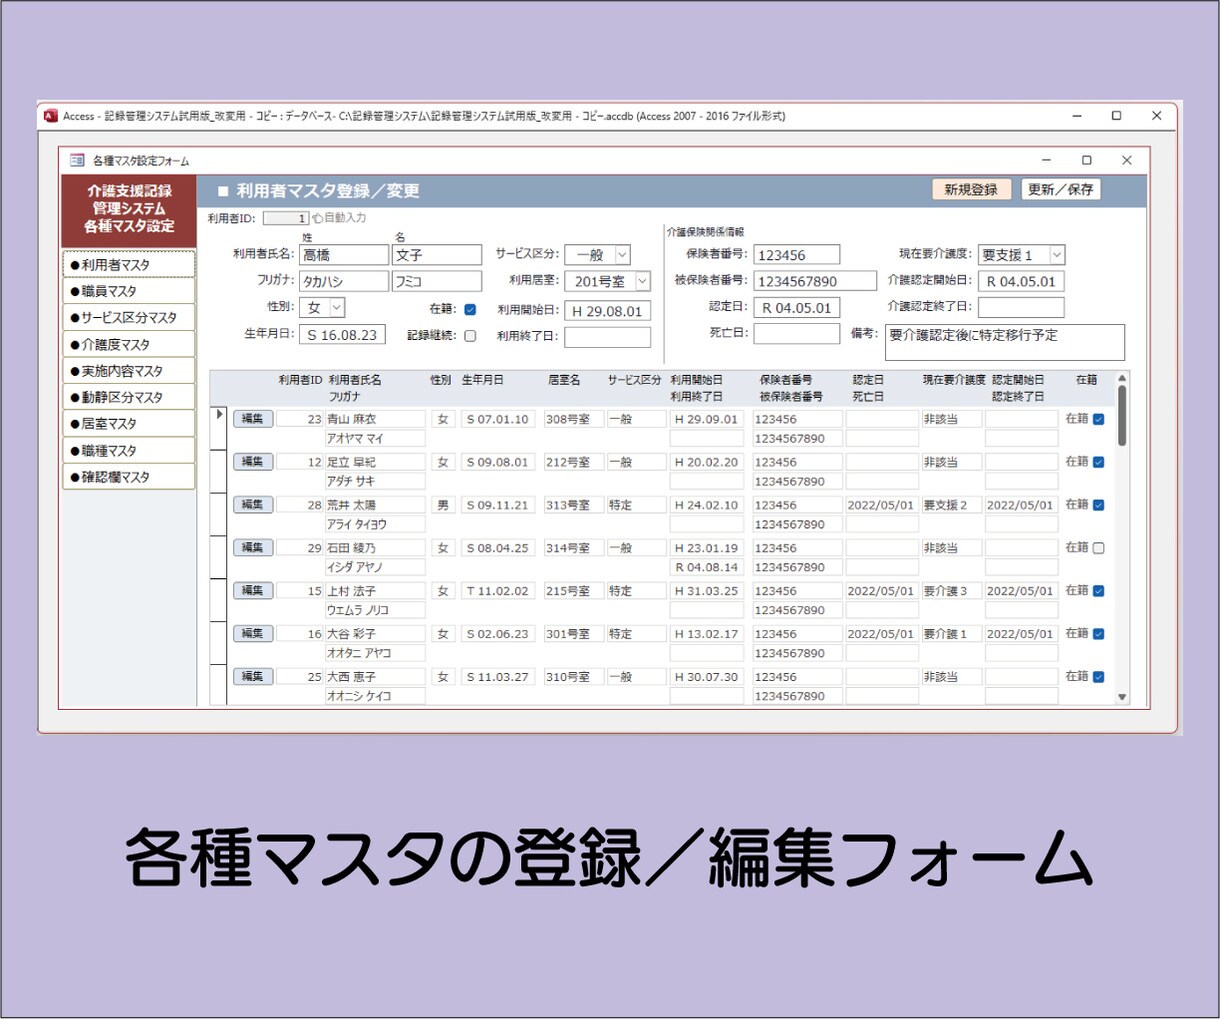Click the 姓 field containing 高橋
The width and height of the screenshot is (1220, 1019).
[x=344, y=255]
